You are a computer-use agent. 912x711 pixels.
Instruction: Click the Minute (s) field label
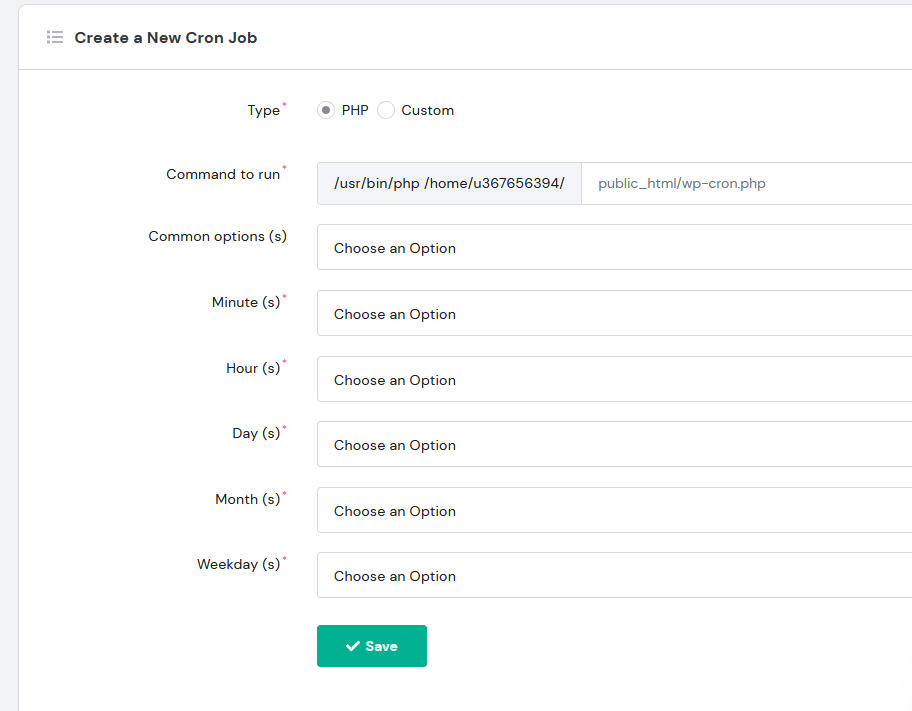[246, 302]
